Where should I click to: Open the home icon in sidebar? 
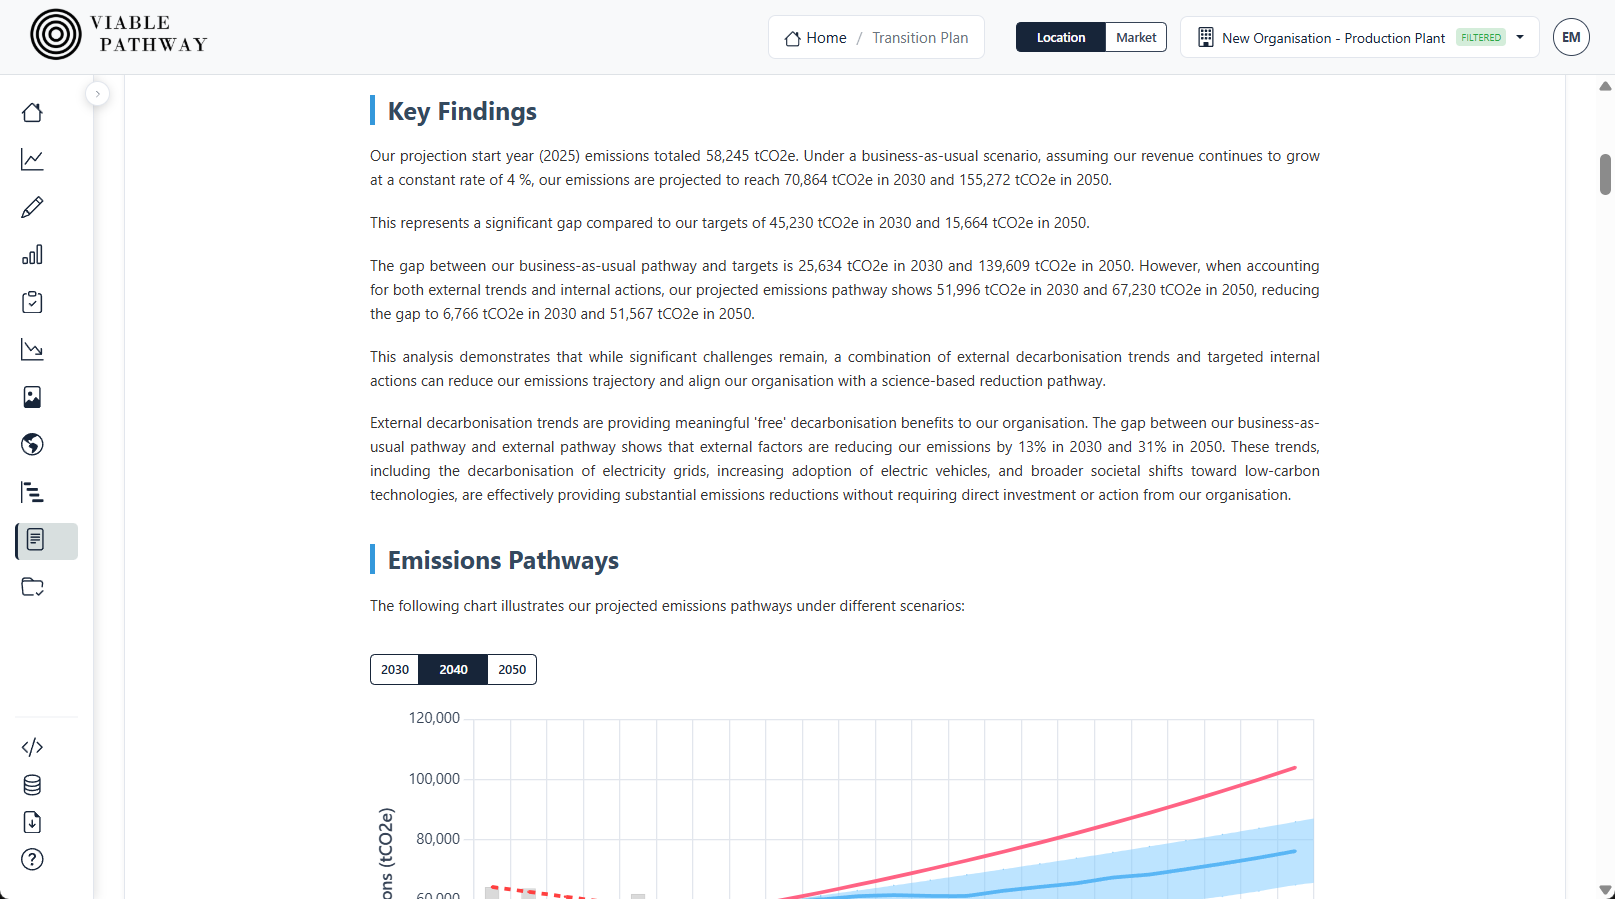32,112
